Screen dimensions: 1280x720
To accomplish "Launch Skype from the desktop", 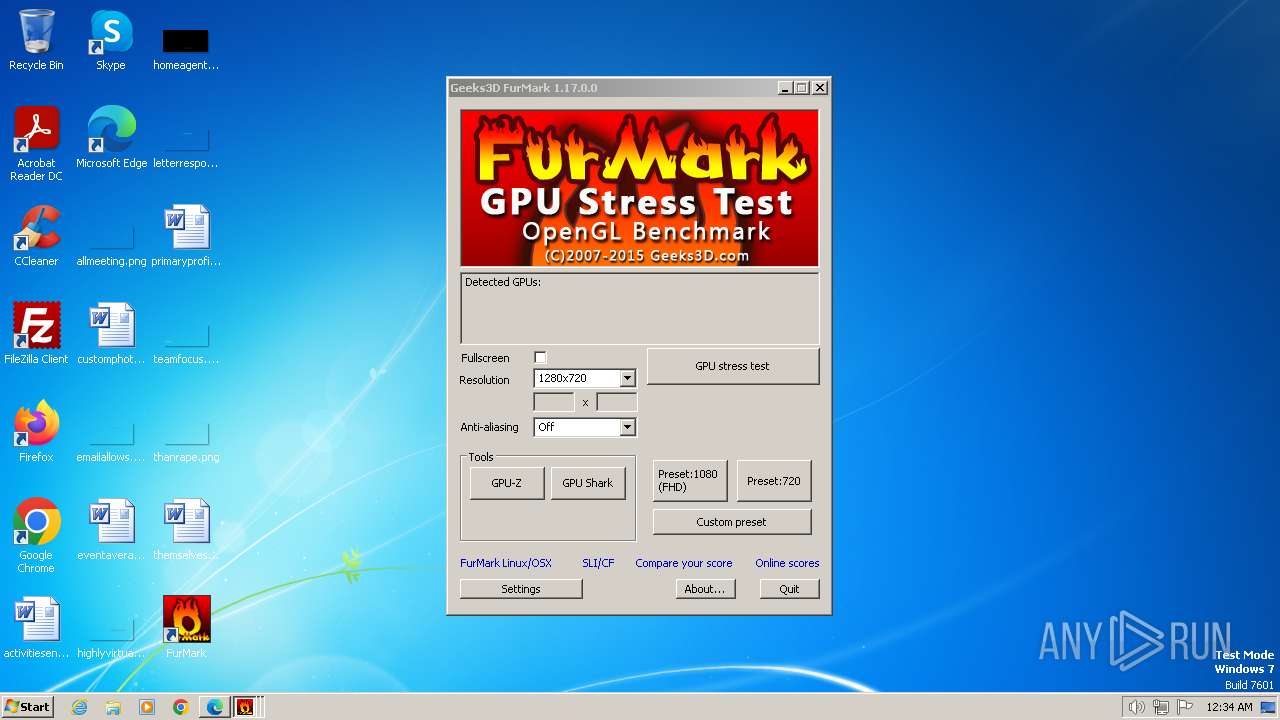I will [x=111, y=40].
